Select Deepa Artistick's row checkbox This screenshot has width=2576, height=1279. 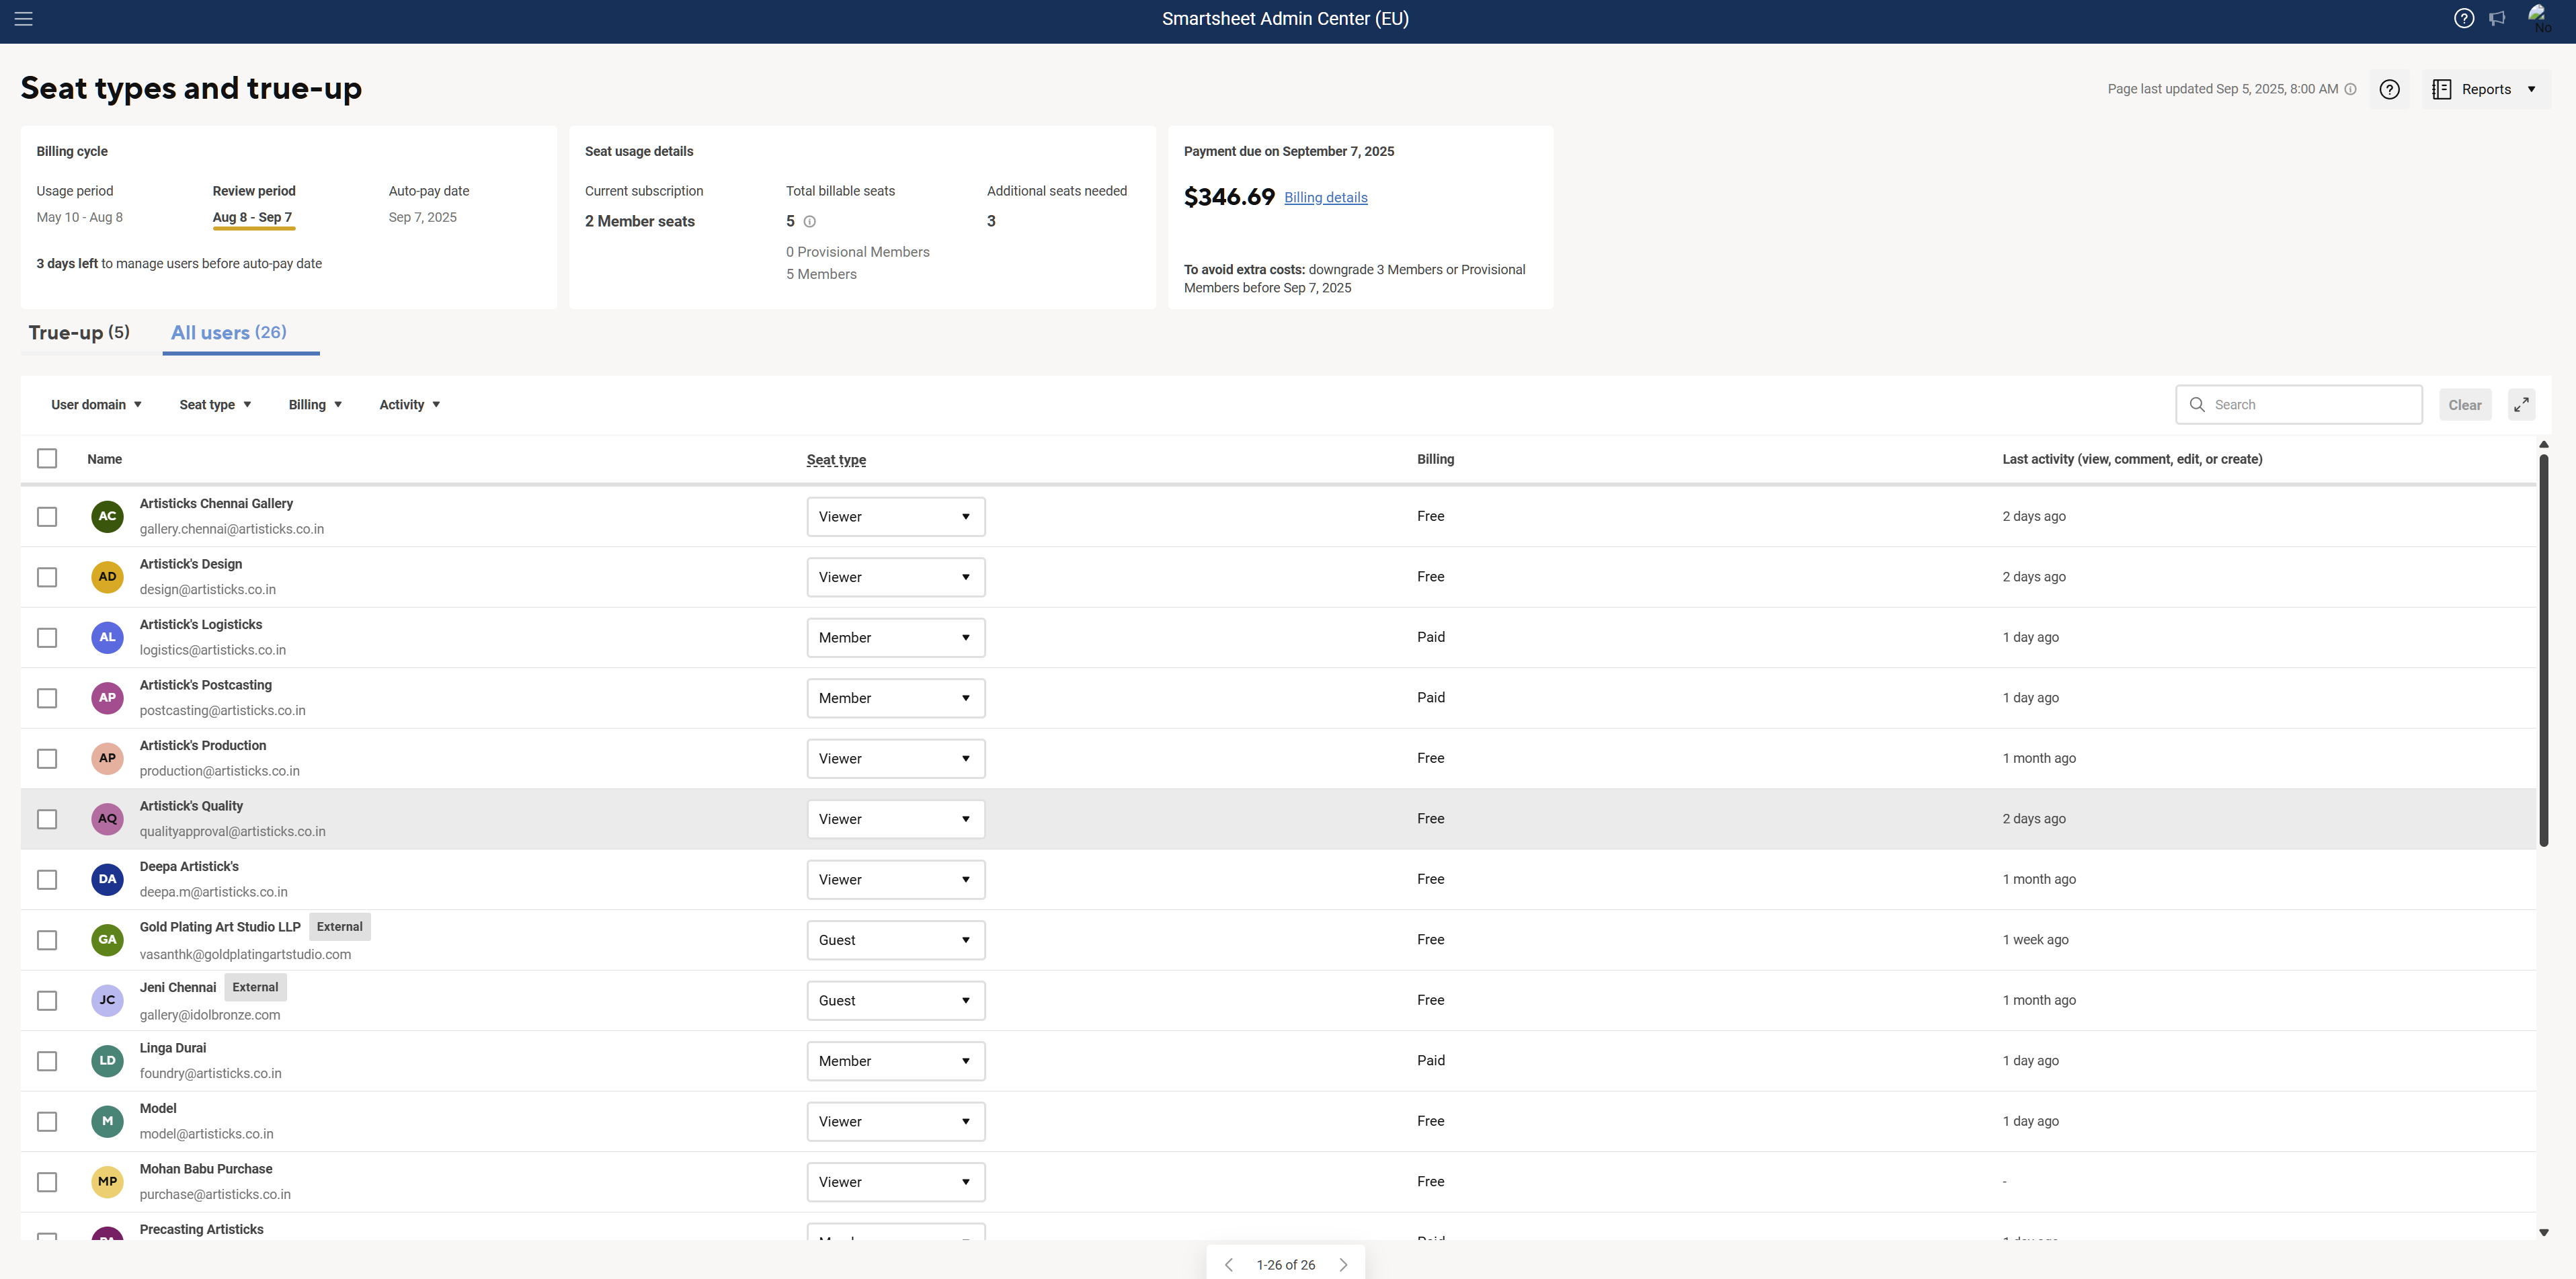pyautogui.click(x=47, y=880)
